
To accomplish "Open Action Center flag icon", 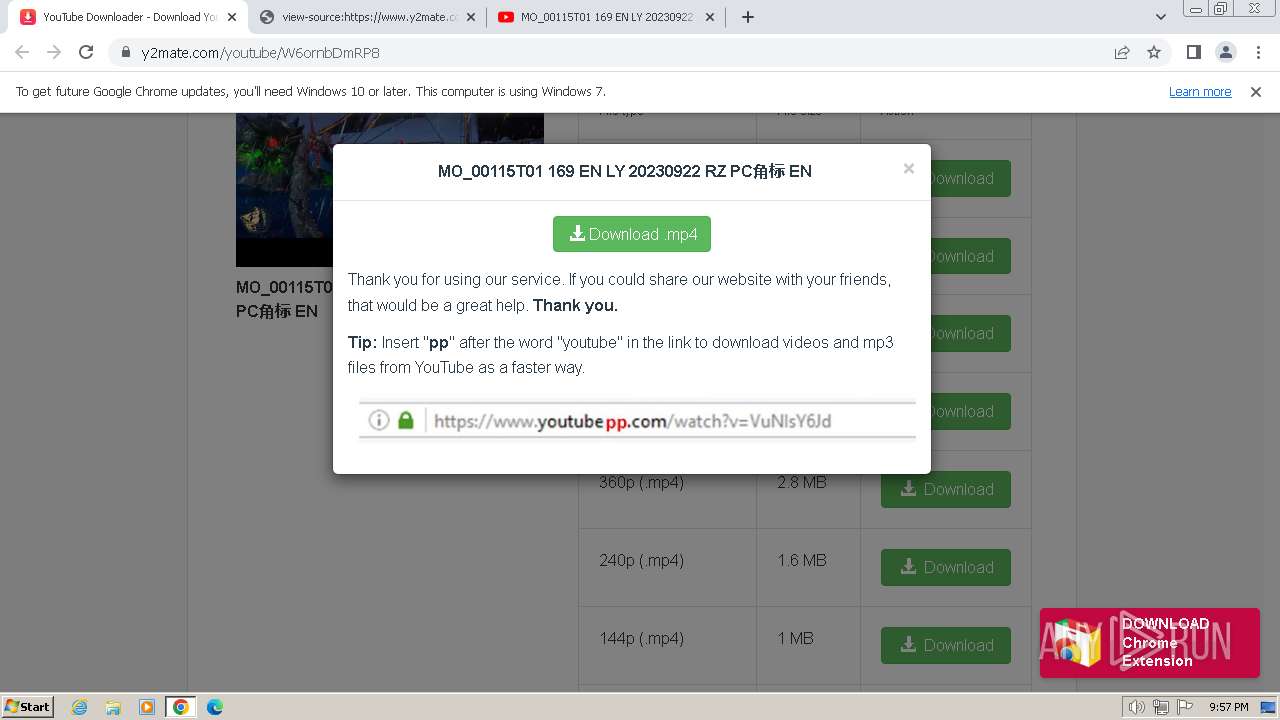I will [x=1184, y=707].
